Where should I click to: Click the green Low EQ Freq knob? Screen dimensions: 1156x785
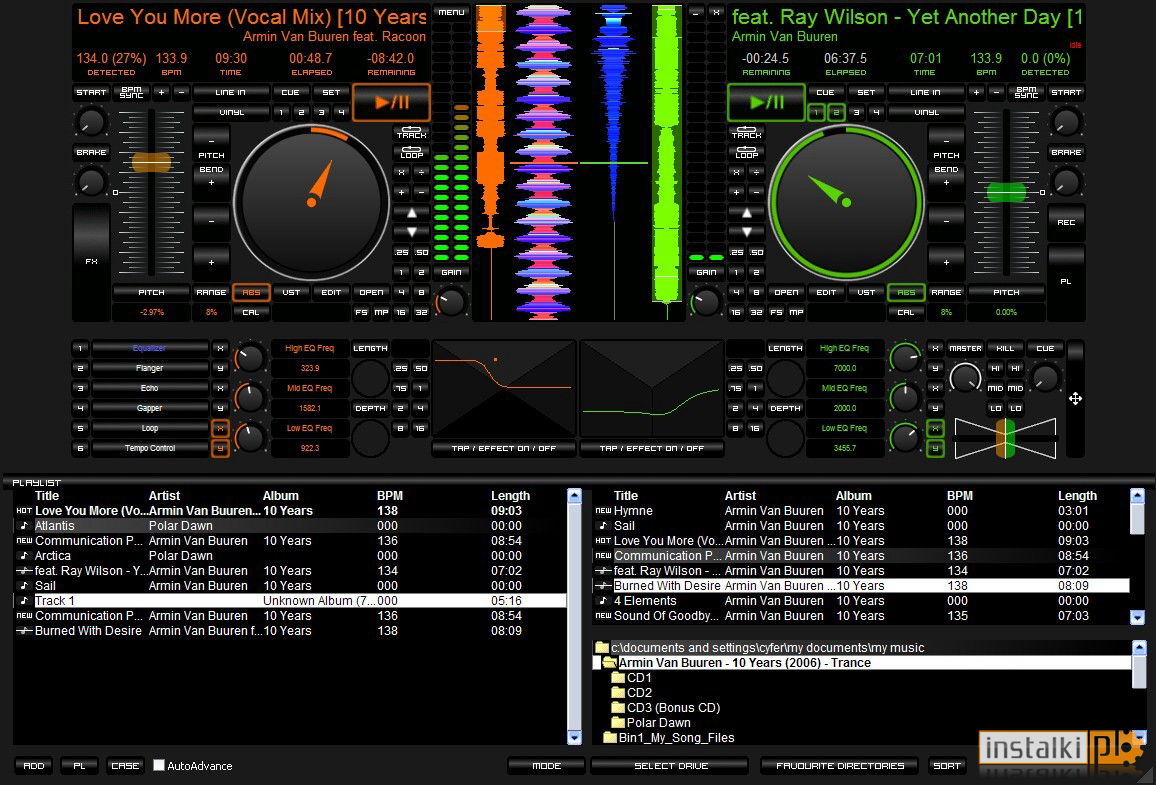pos(905,437)
